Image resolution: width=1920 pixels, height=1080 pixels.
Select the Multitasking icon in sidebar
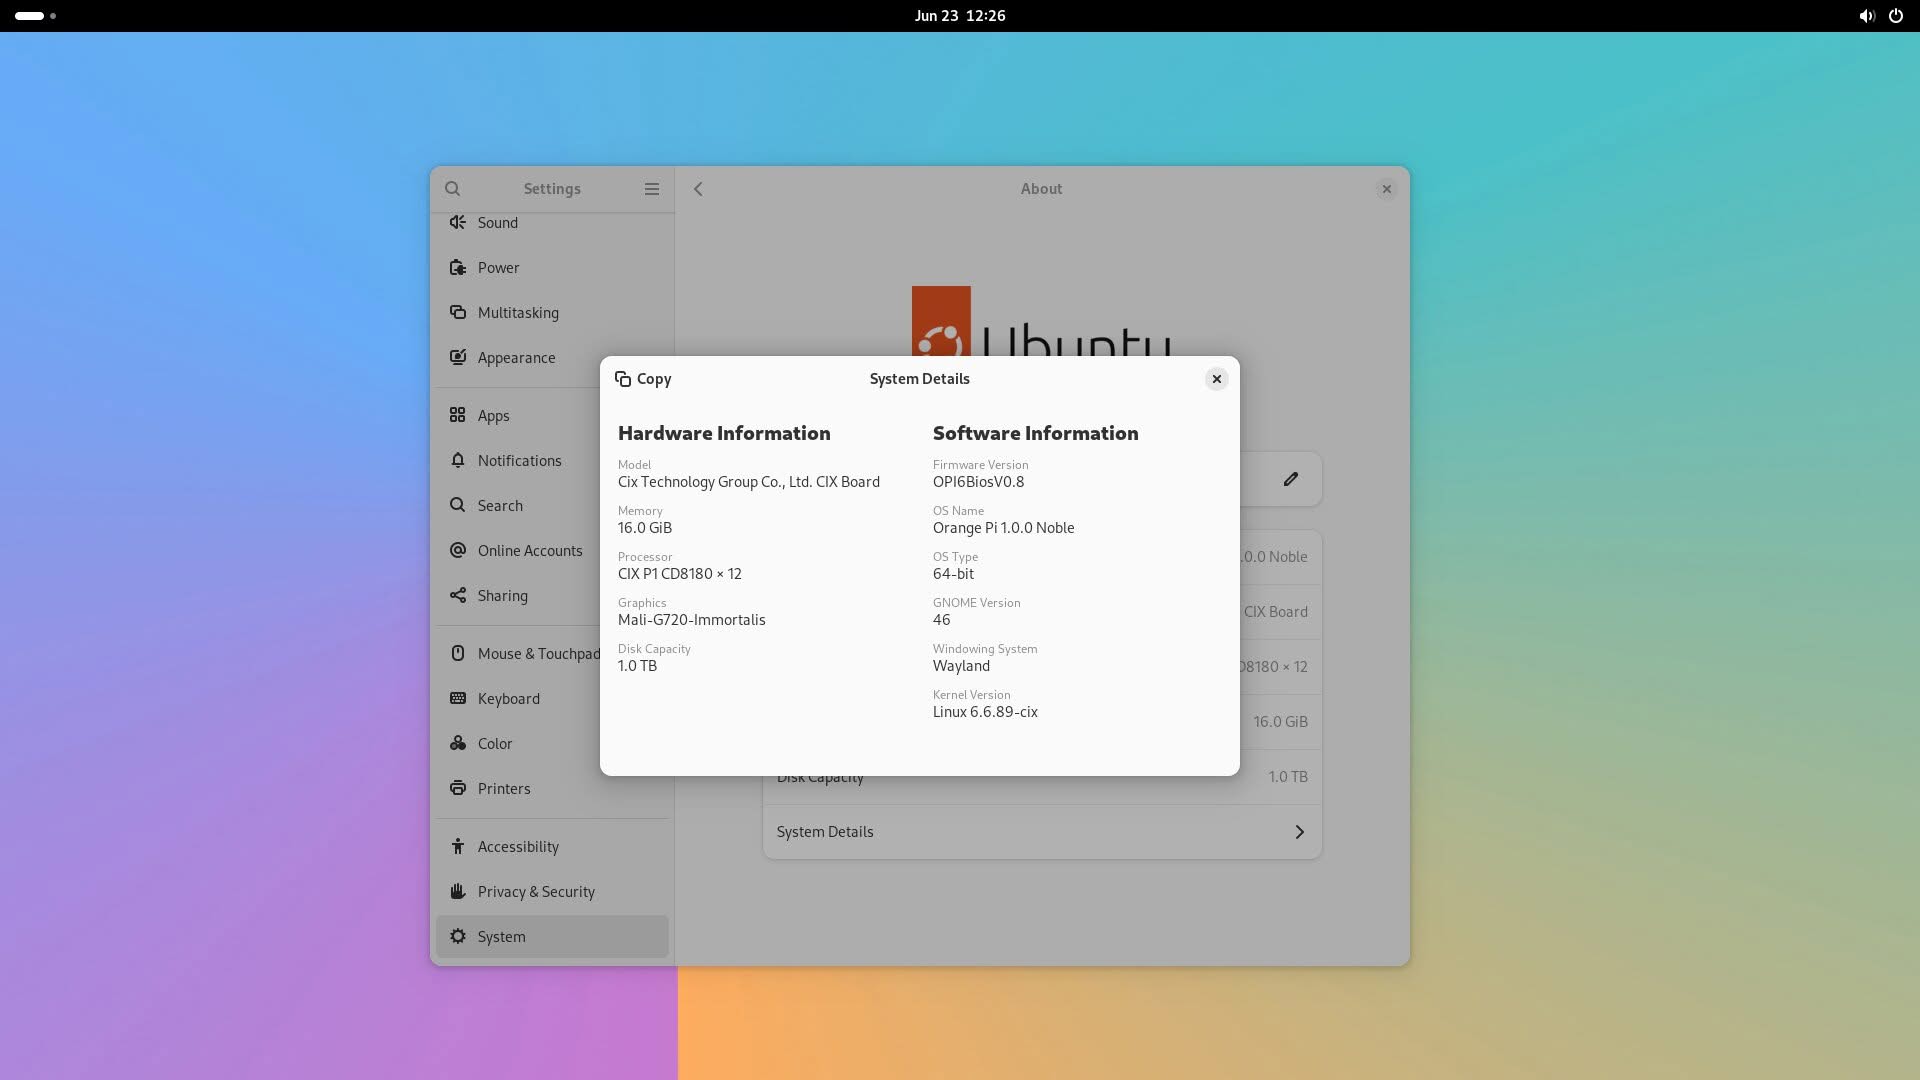[458, 312]
